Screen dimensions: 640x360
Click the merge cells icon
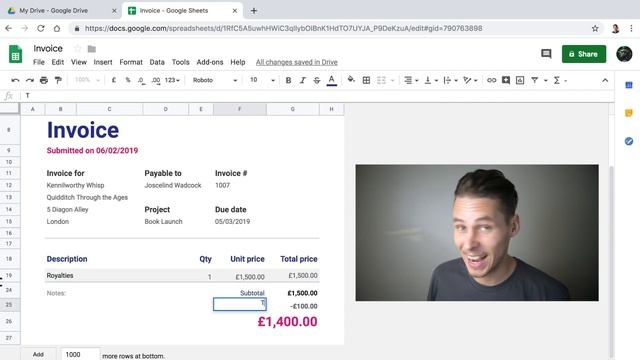click(x=381, y=80)
